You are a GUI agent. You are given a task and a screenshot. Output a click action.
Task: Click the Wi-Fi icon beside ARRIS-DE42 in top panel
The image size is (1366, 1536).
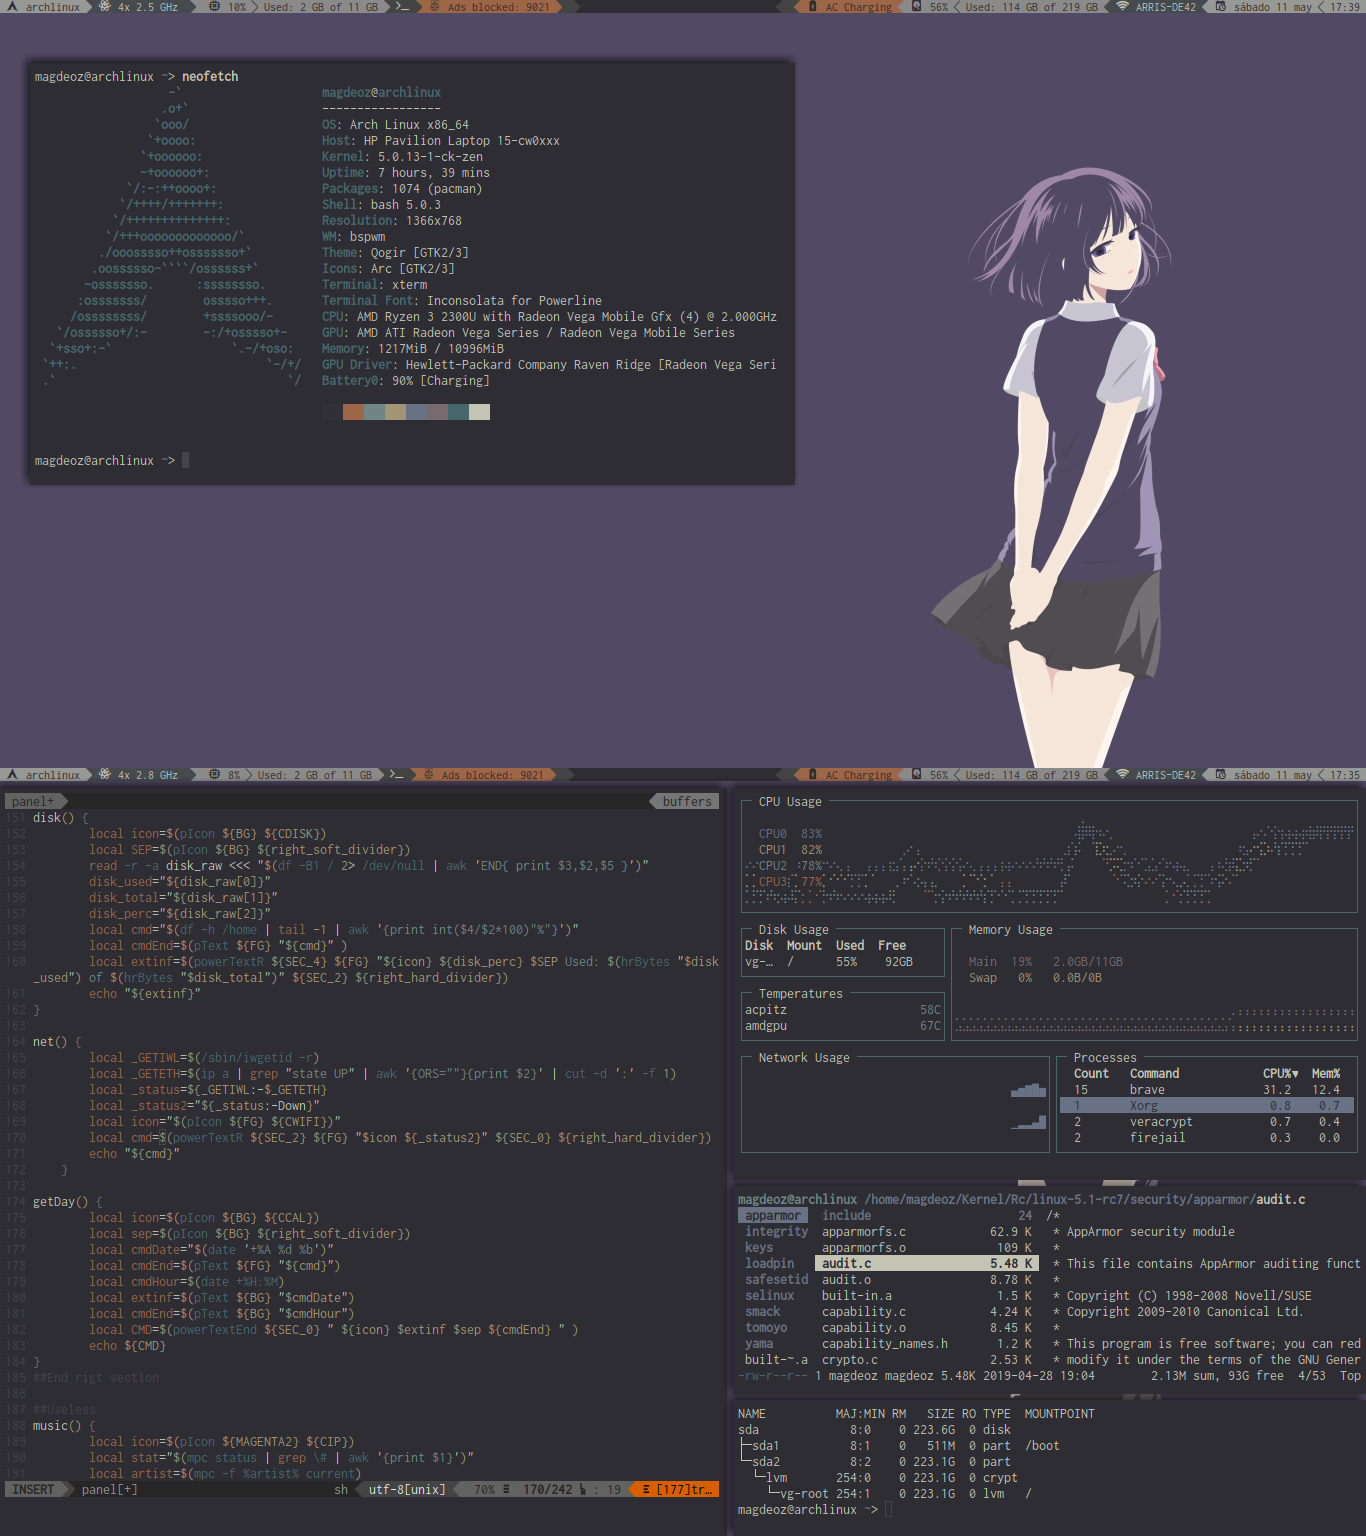coord(1122,7)
